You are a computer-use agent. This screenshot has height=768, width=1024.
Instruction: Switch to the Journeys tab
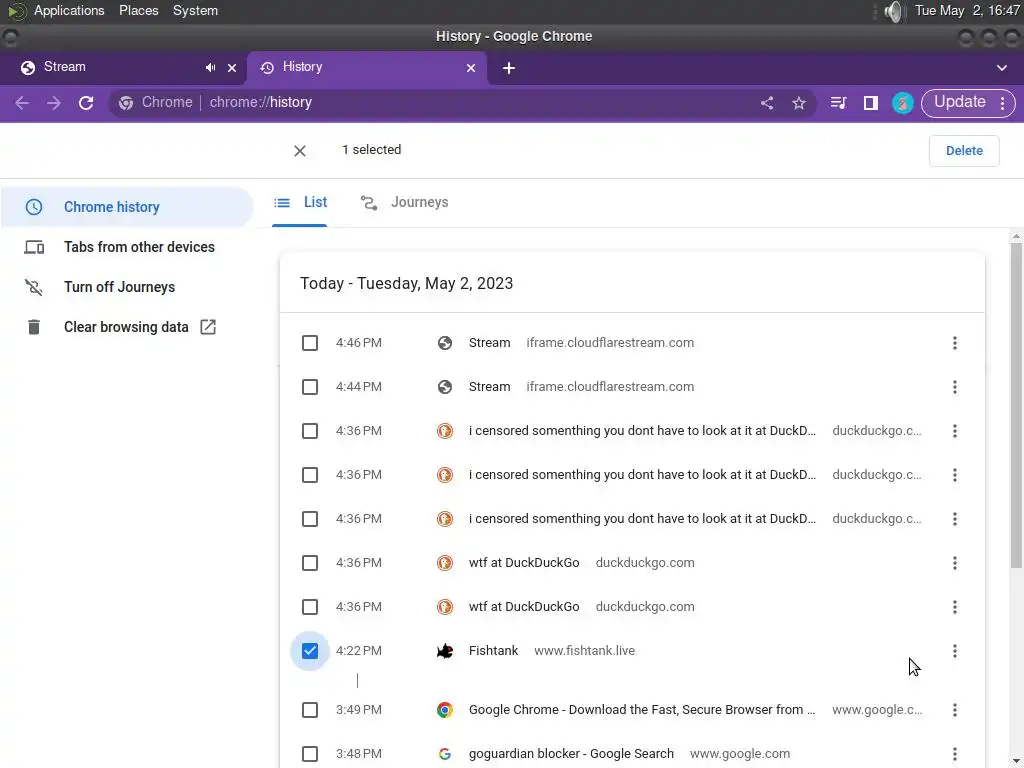[x=405, y=202]
